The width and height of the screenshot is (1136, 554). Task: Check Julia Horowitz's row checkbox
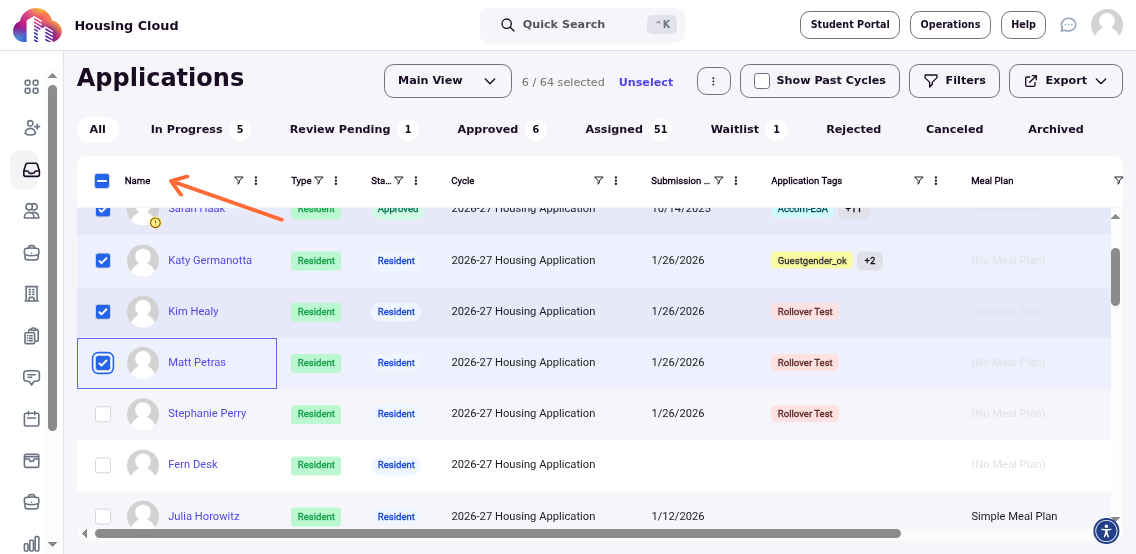coord(103,516)
